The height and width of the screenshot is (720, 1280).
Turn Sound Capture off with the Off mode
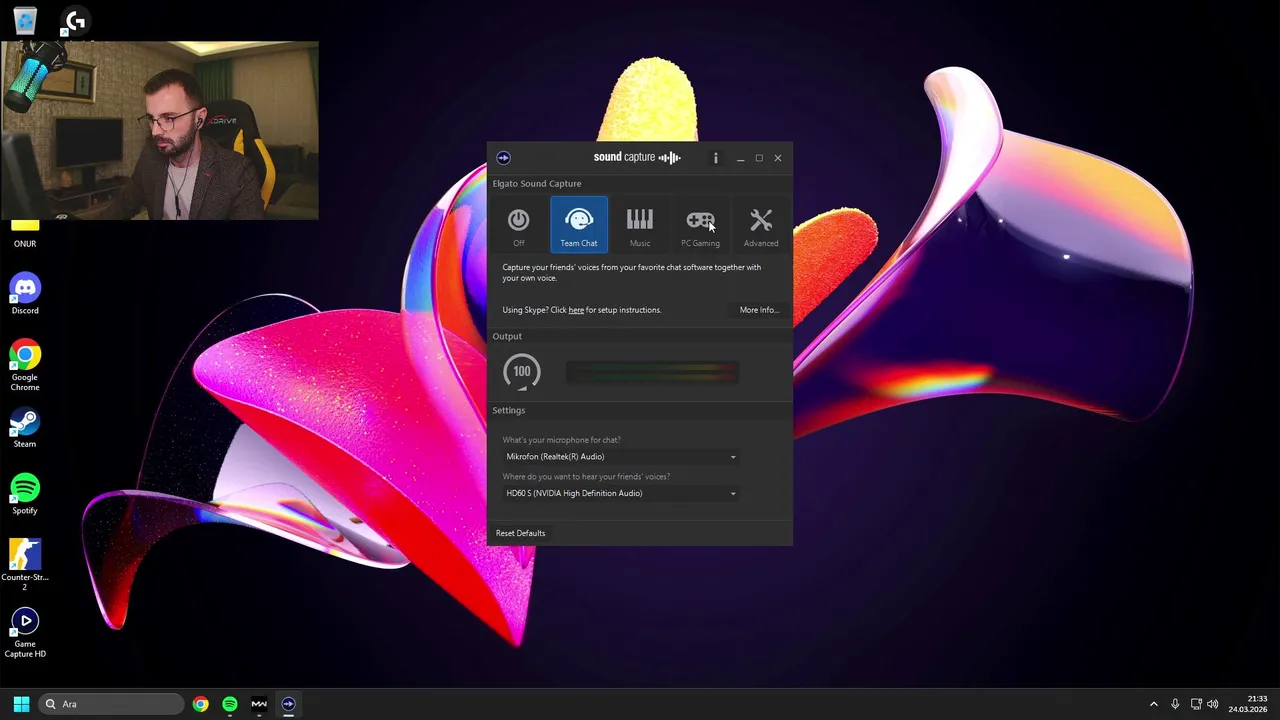[518, 225]
